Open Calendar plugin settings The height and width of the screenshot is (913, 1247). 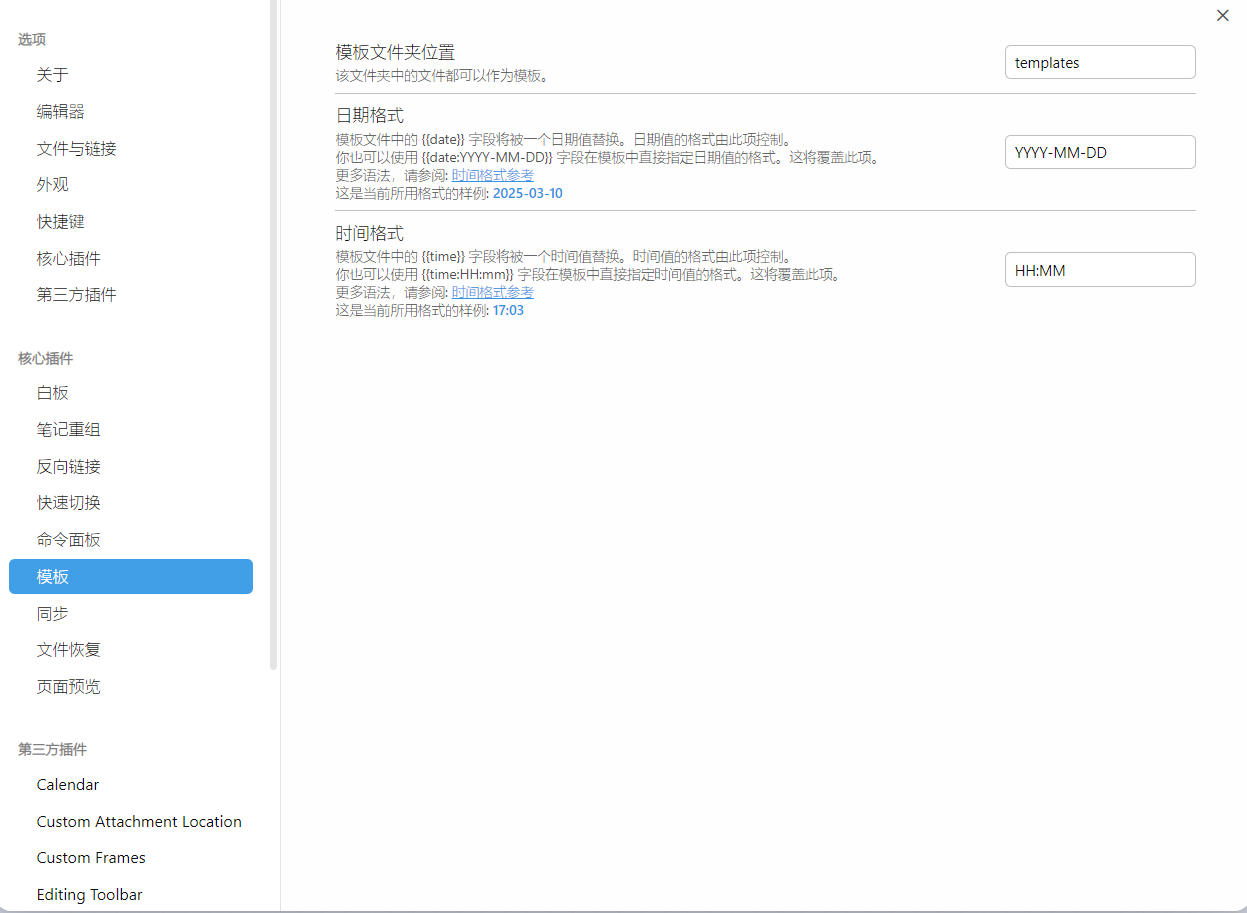(x=68, y=785)
